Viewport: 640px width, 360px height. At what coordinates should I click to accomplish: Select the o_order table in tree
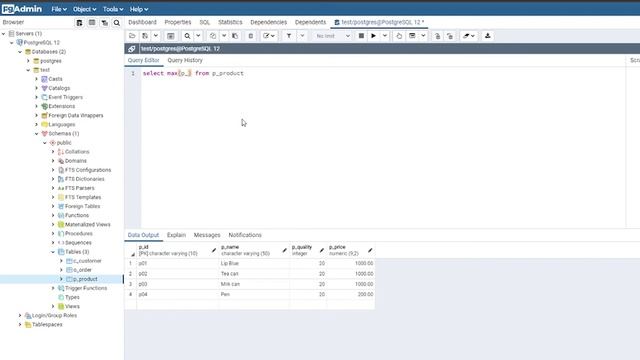point(82,270)
